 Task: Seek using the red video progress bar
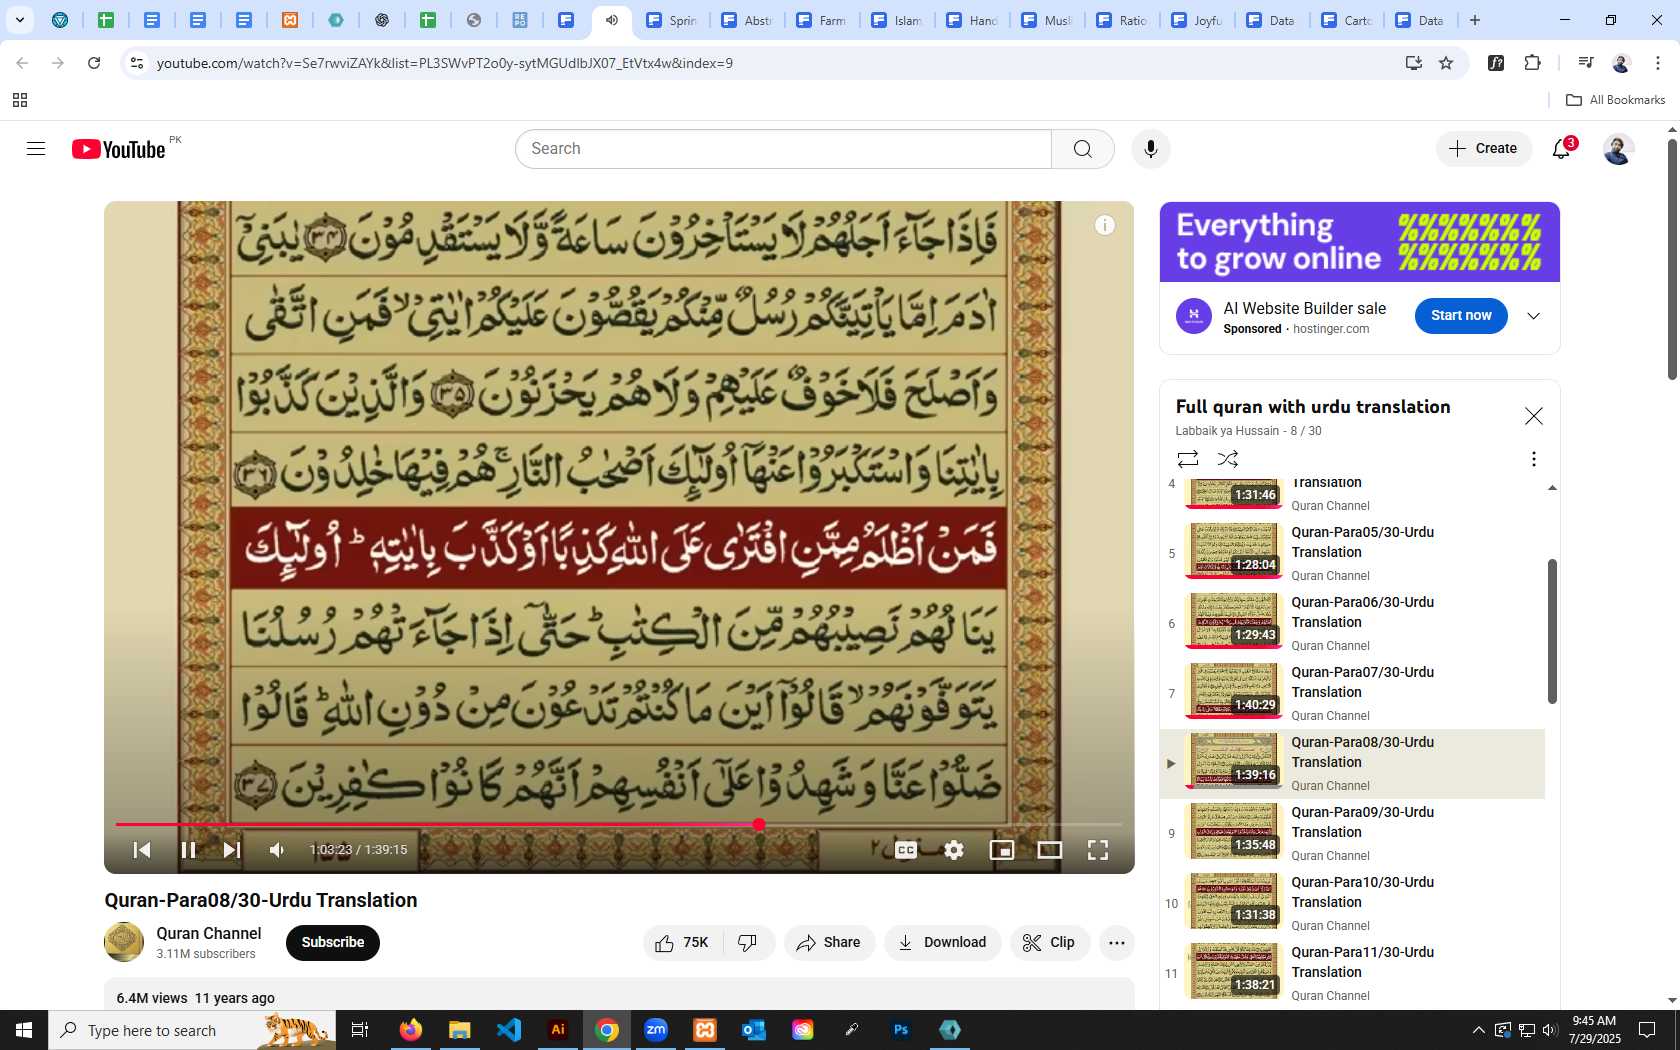coord(618,825)
